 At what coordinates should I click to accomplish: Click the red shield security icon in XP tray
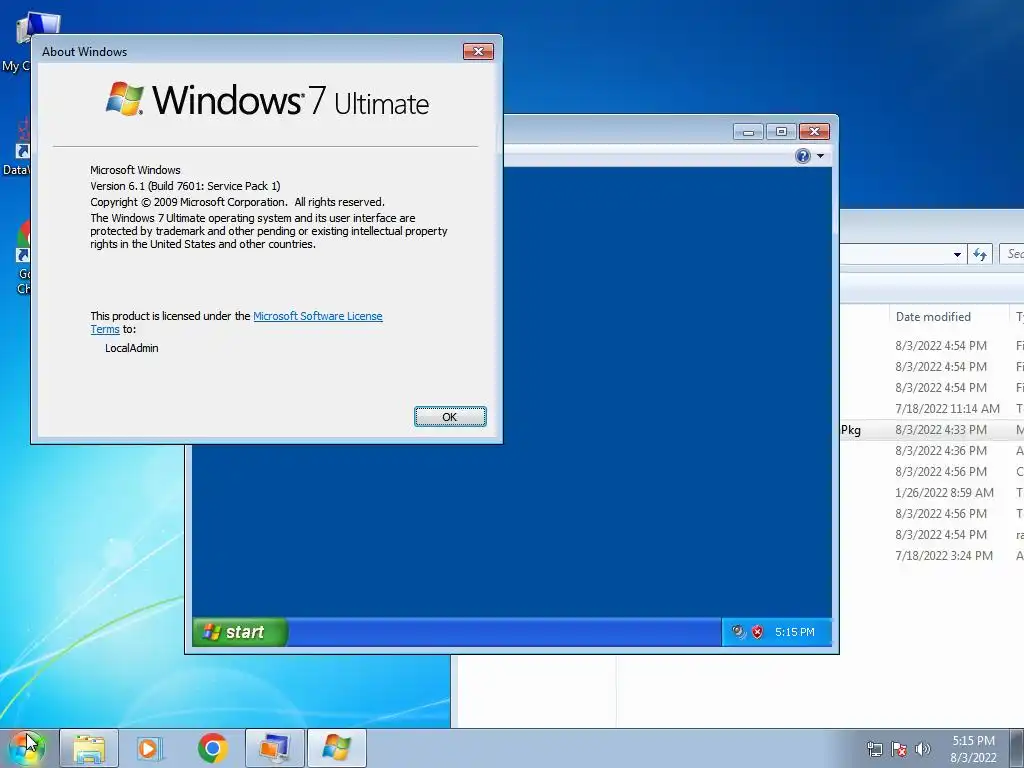click(x=758, y=632)
